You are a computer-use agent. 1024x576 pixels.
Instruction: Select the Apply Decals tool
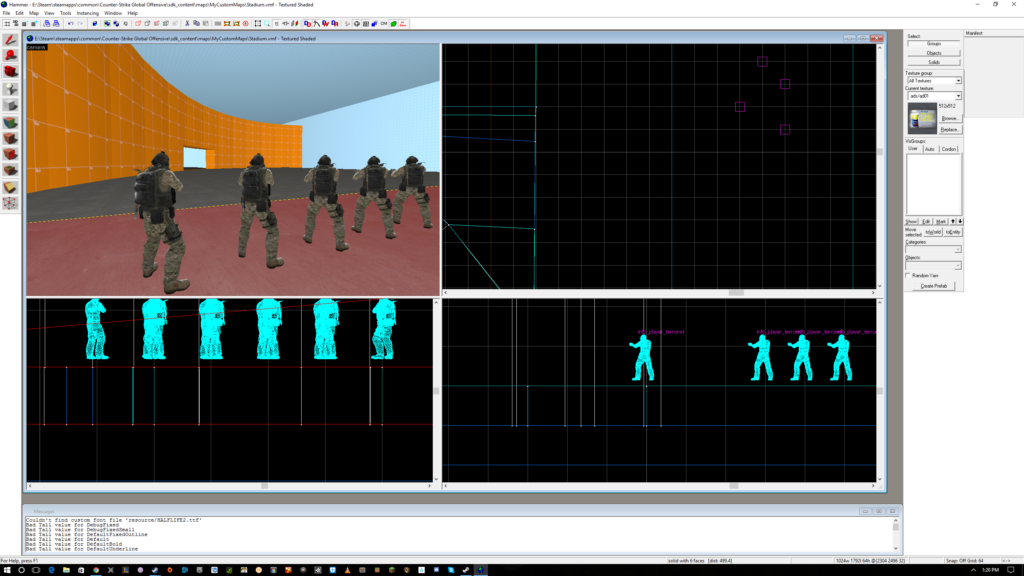[x=10, y=154]
